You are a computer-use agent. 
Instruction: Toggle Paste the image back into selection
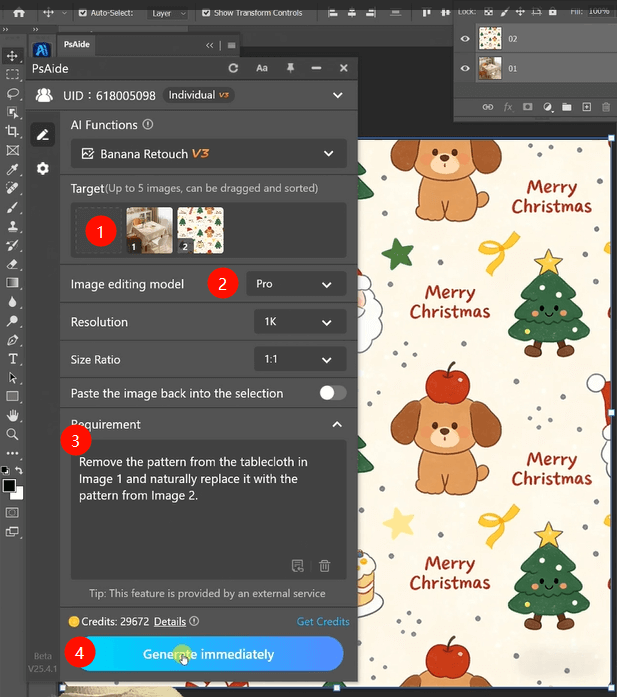(x=332, y=393)
